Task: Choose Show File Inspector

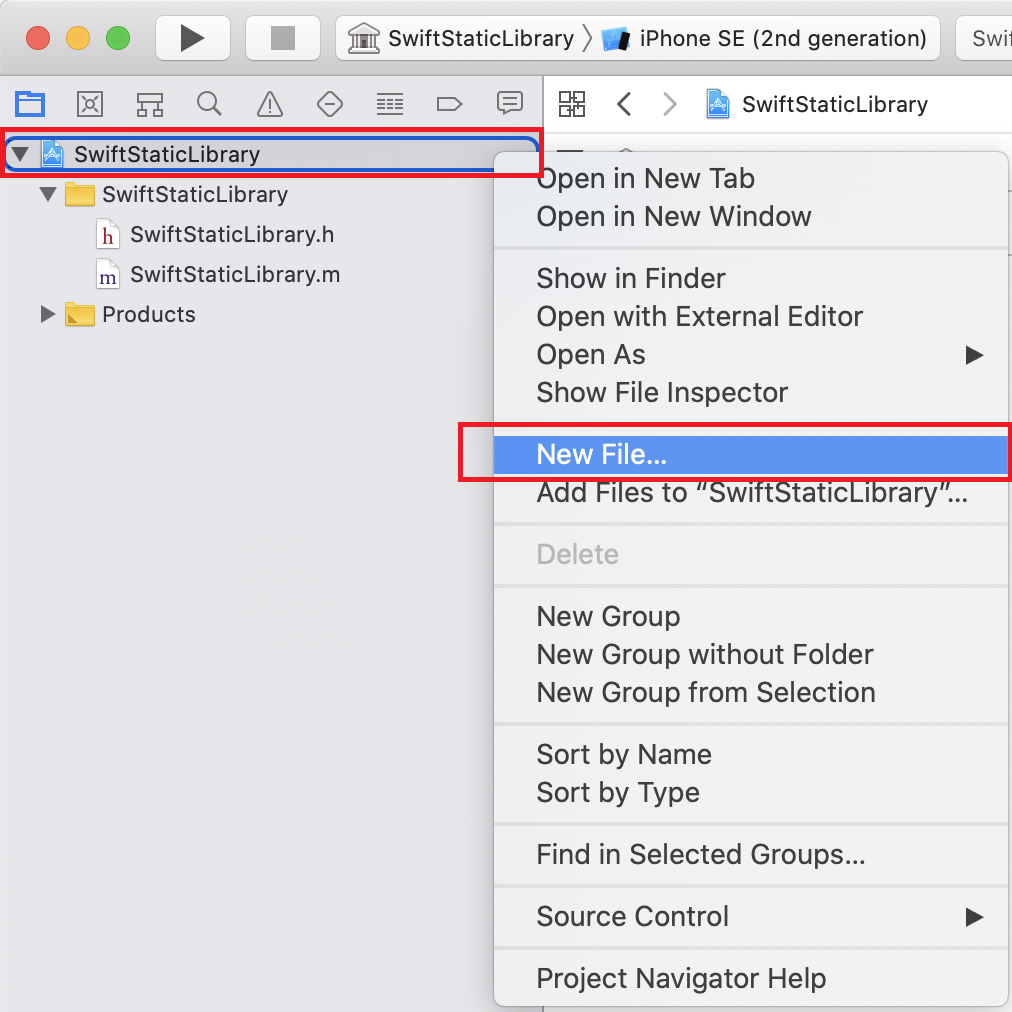Action: point(751,393)
